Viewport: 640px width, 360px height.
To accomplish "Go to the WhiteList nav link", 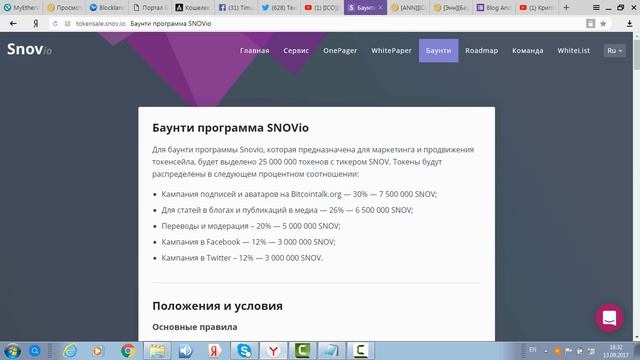I will tap(573, 51).
